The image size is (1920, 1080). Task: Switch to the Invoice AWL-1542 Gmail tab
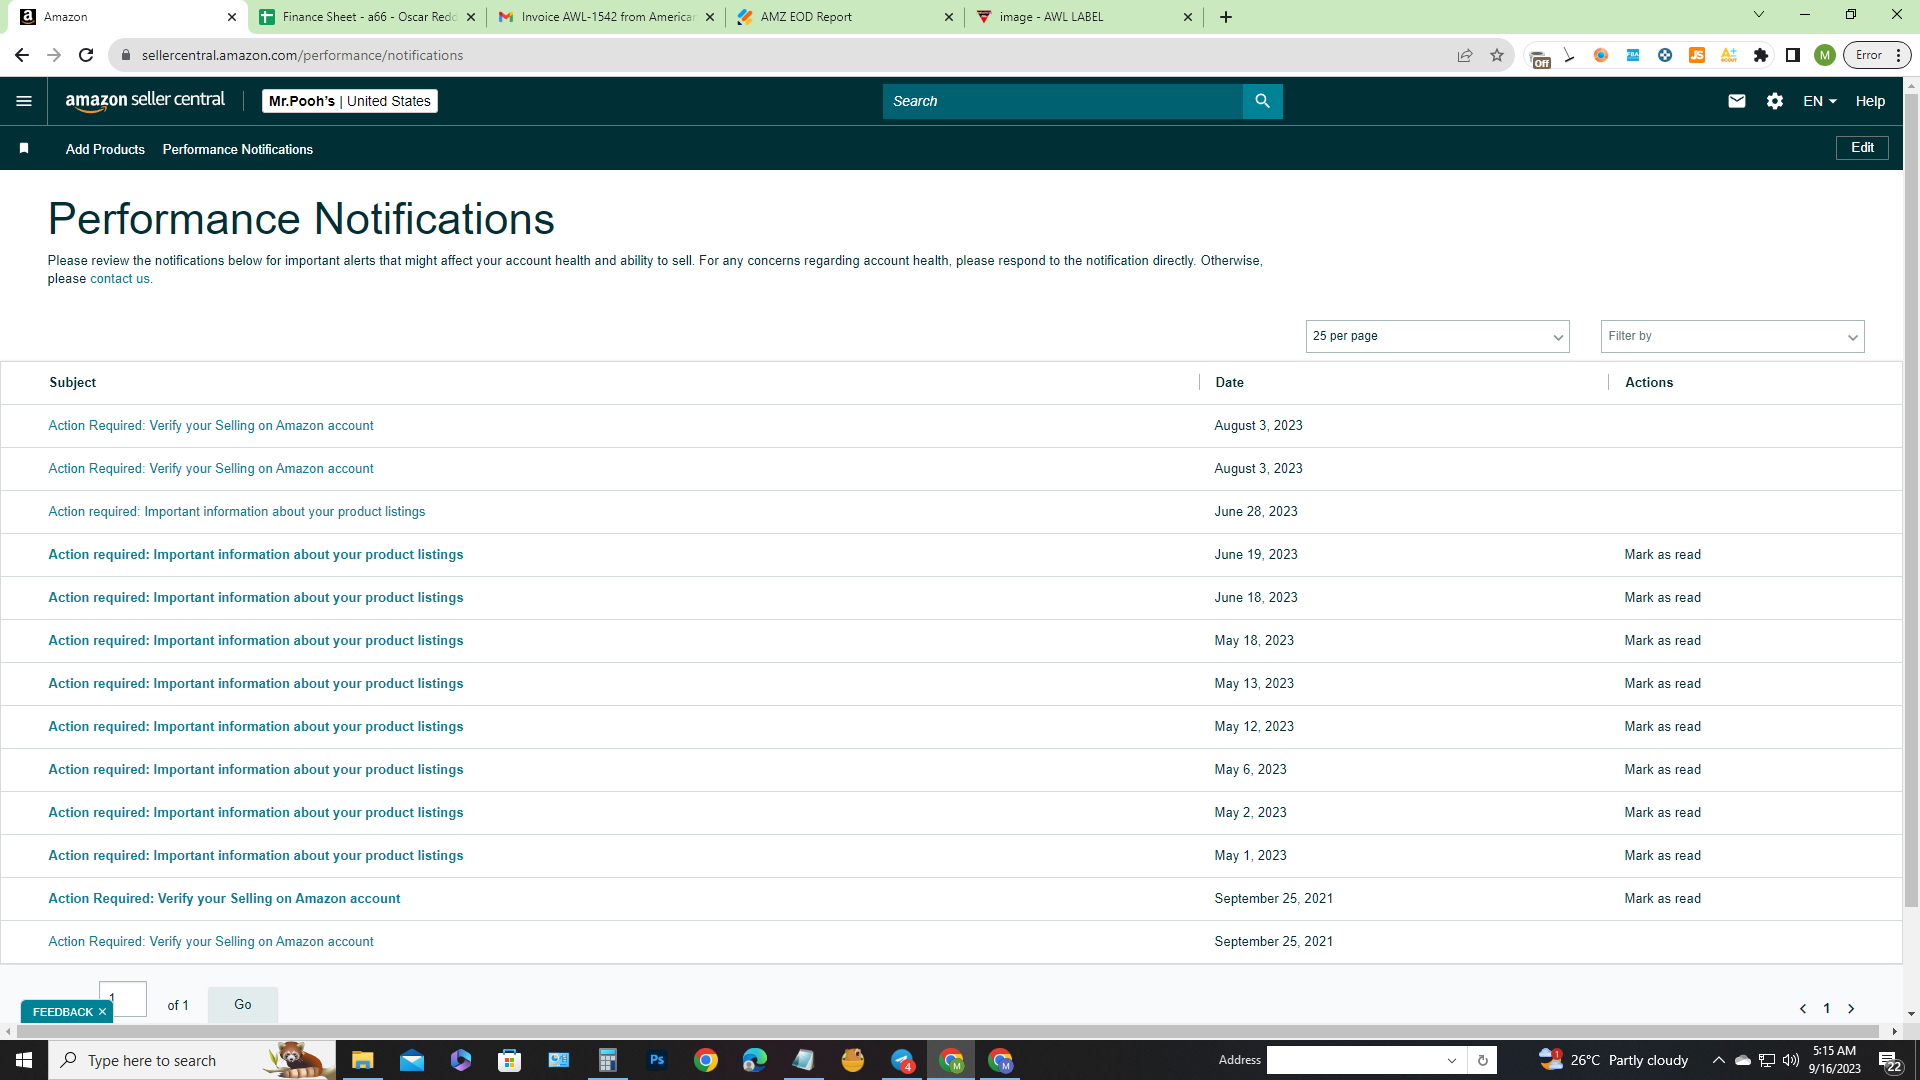[608, 17]
